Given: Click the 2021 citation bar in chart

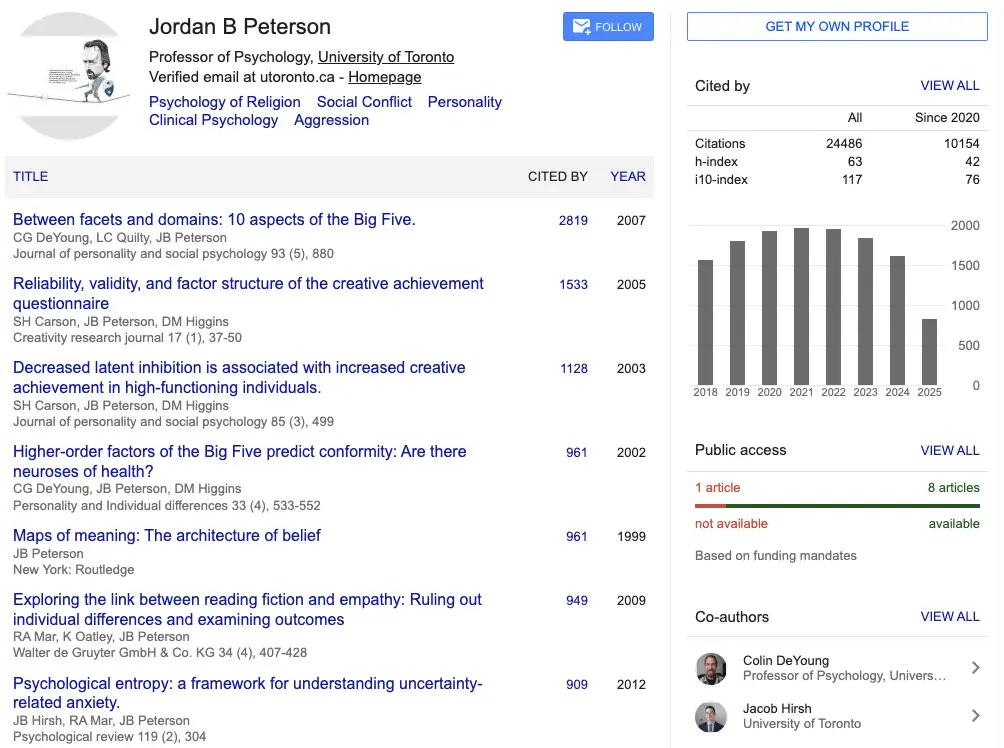Looking at the screenshot, I should [x=801, y=306].
